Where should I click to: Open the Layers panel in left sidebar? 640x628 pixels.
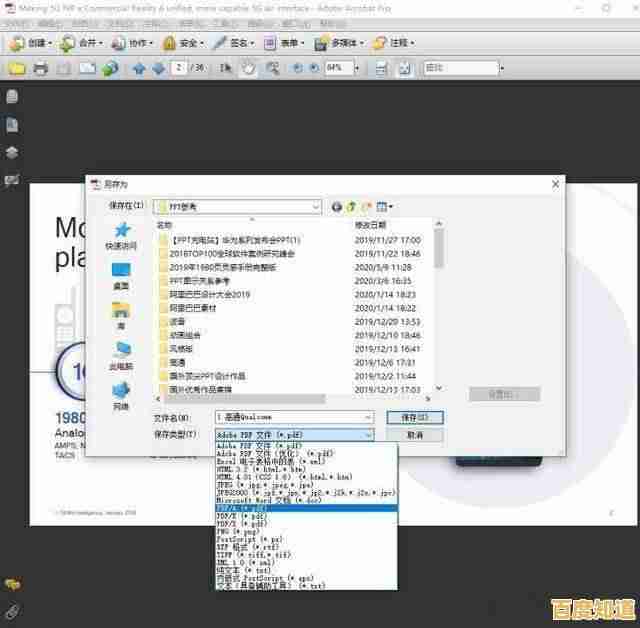click(12, 152)
